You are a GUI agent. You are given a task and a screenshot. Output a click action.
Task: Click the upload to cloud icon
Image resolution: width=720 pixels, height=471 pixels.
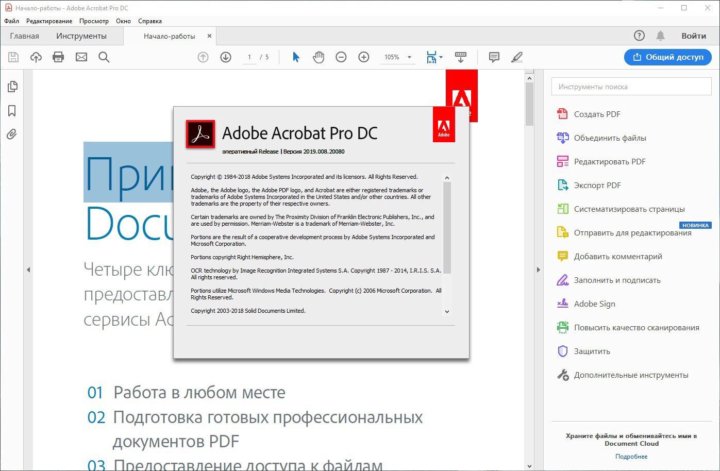click(x=36, y=57)
